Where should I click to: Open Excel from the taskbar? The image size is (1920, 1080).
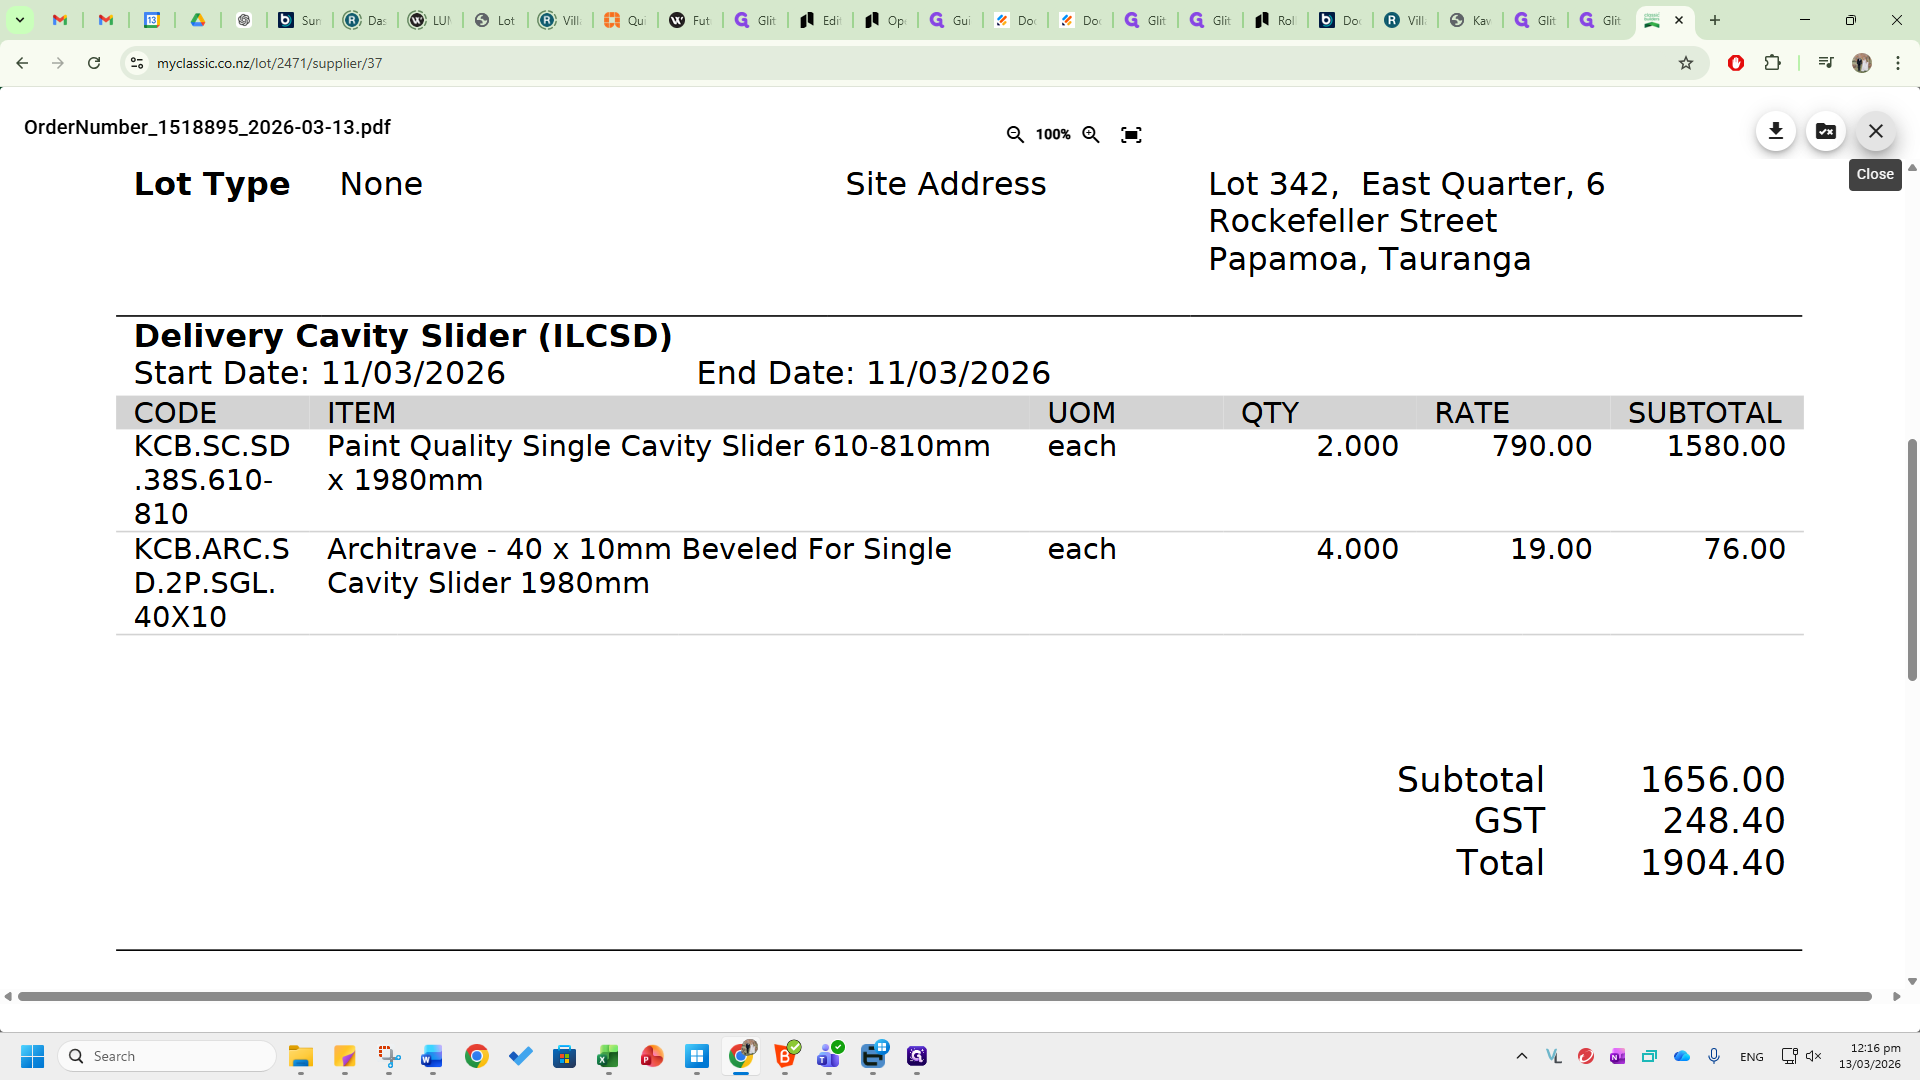click(x=608, y=1056)
